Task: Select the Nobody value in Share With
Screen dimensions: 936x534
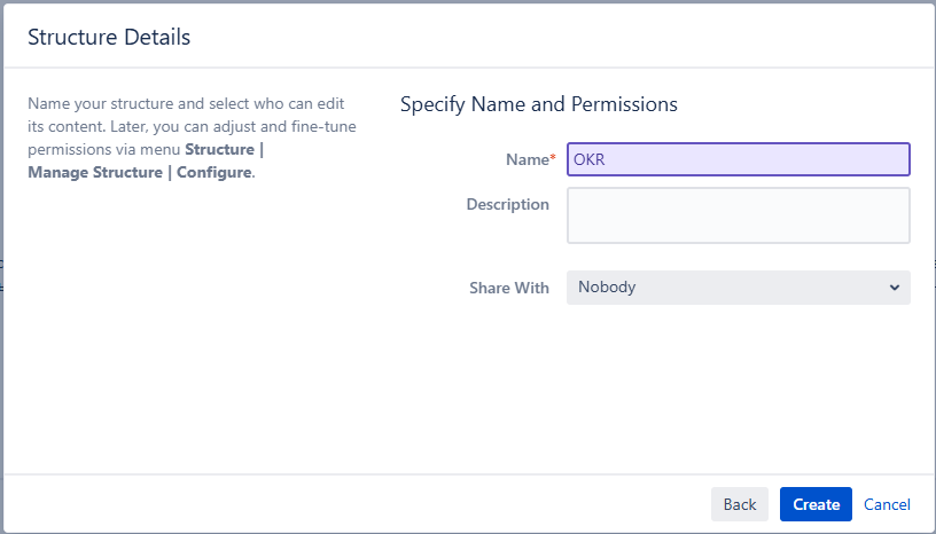Action: (607, 287)
